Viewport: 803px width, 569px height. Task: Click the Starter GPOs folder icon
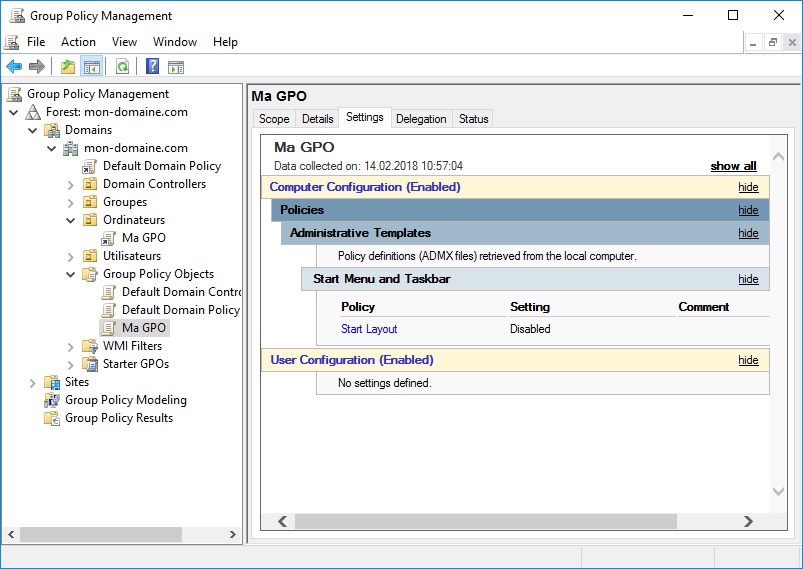(90, 364)
